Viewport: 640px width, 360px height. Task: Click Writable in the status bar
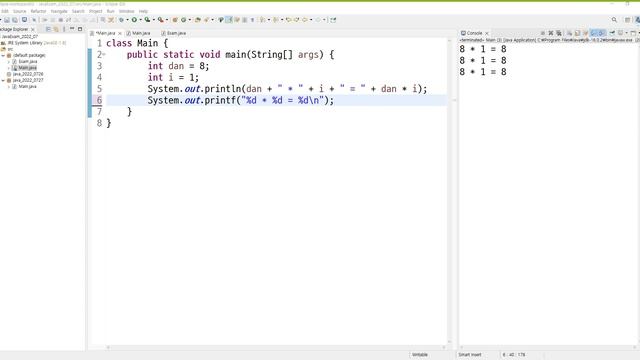coord(420,355)
